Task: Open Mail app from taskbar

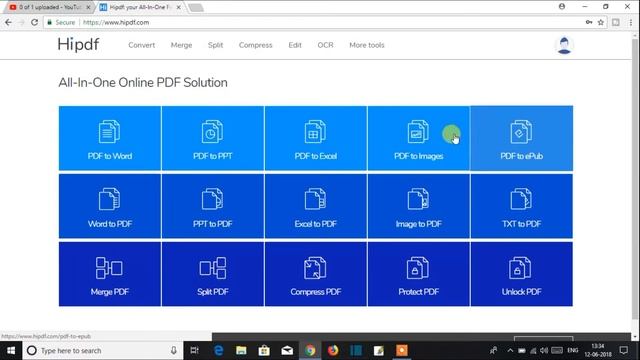Action: tap(287, 351)
